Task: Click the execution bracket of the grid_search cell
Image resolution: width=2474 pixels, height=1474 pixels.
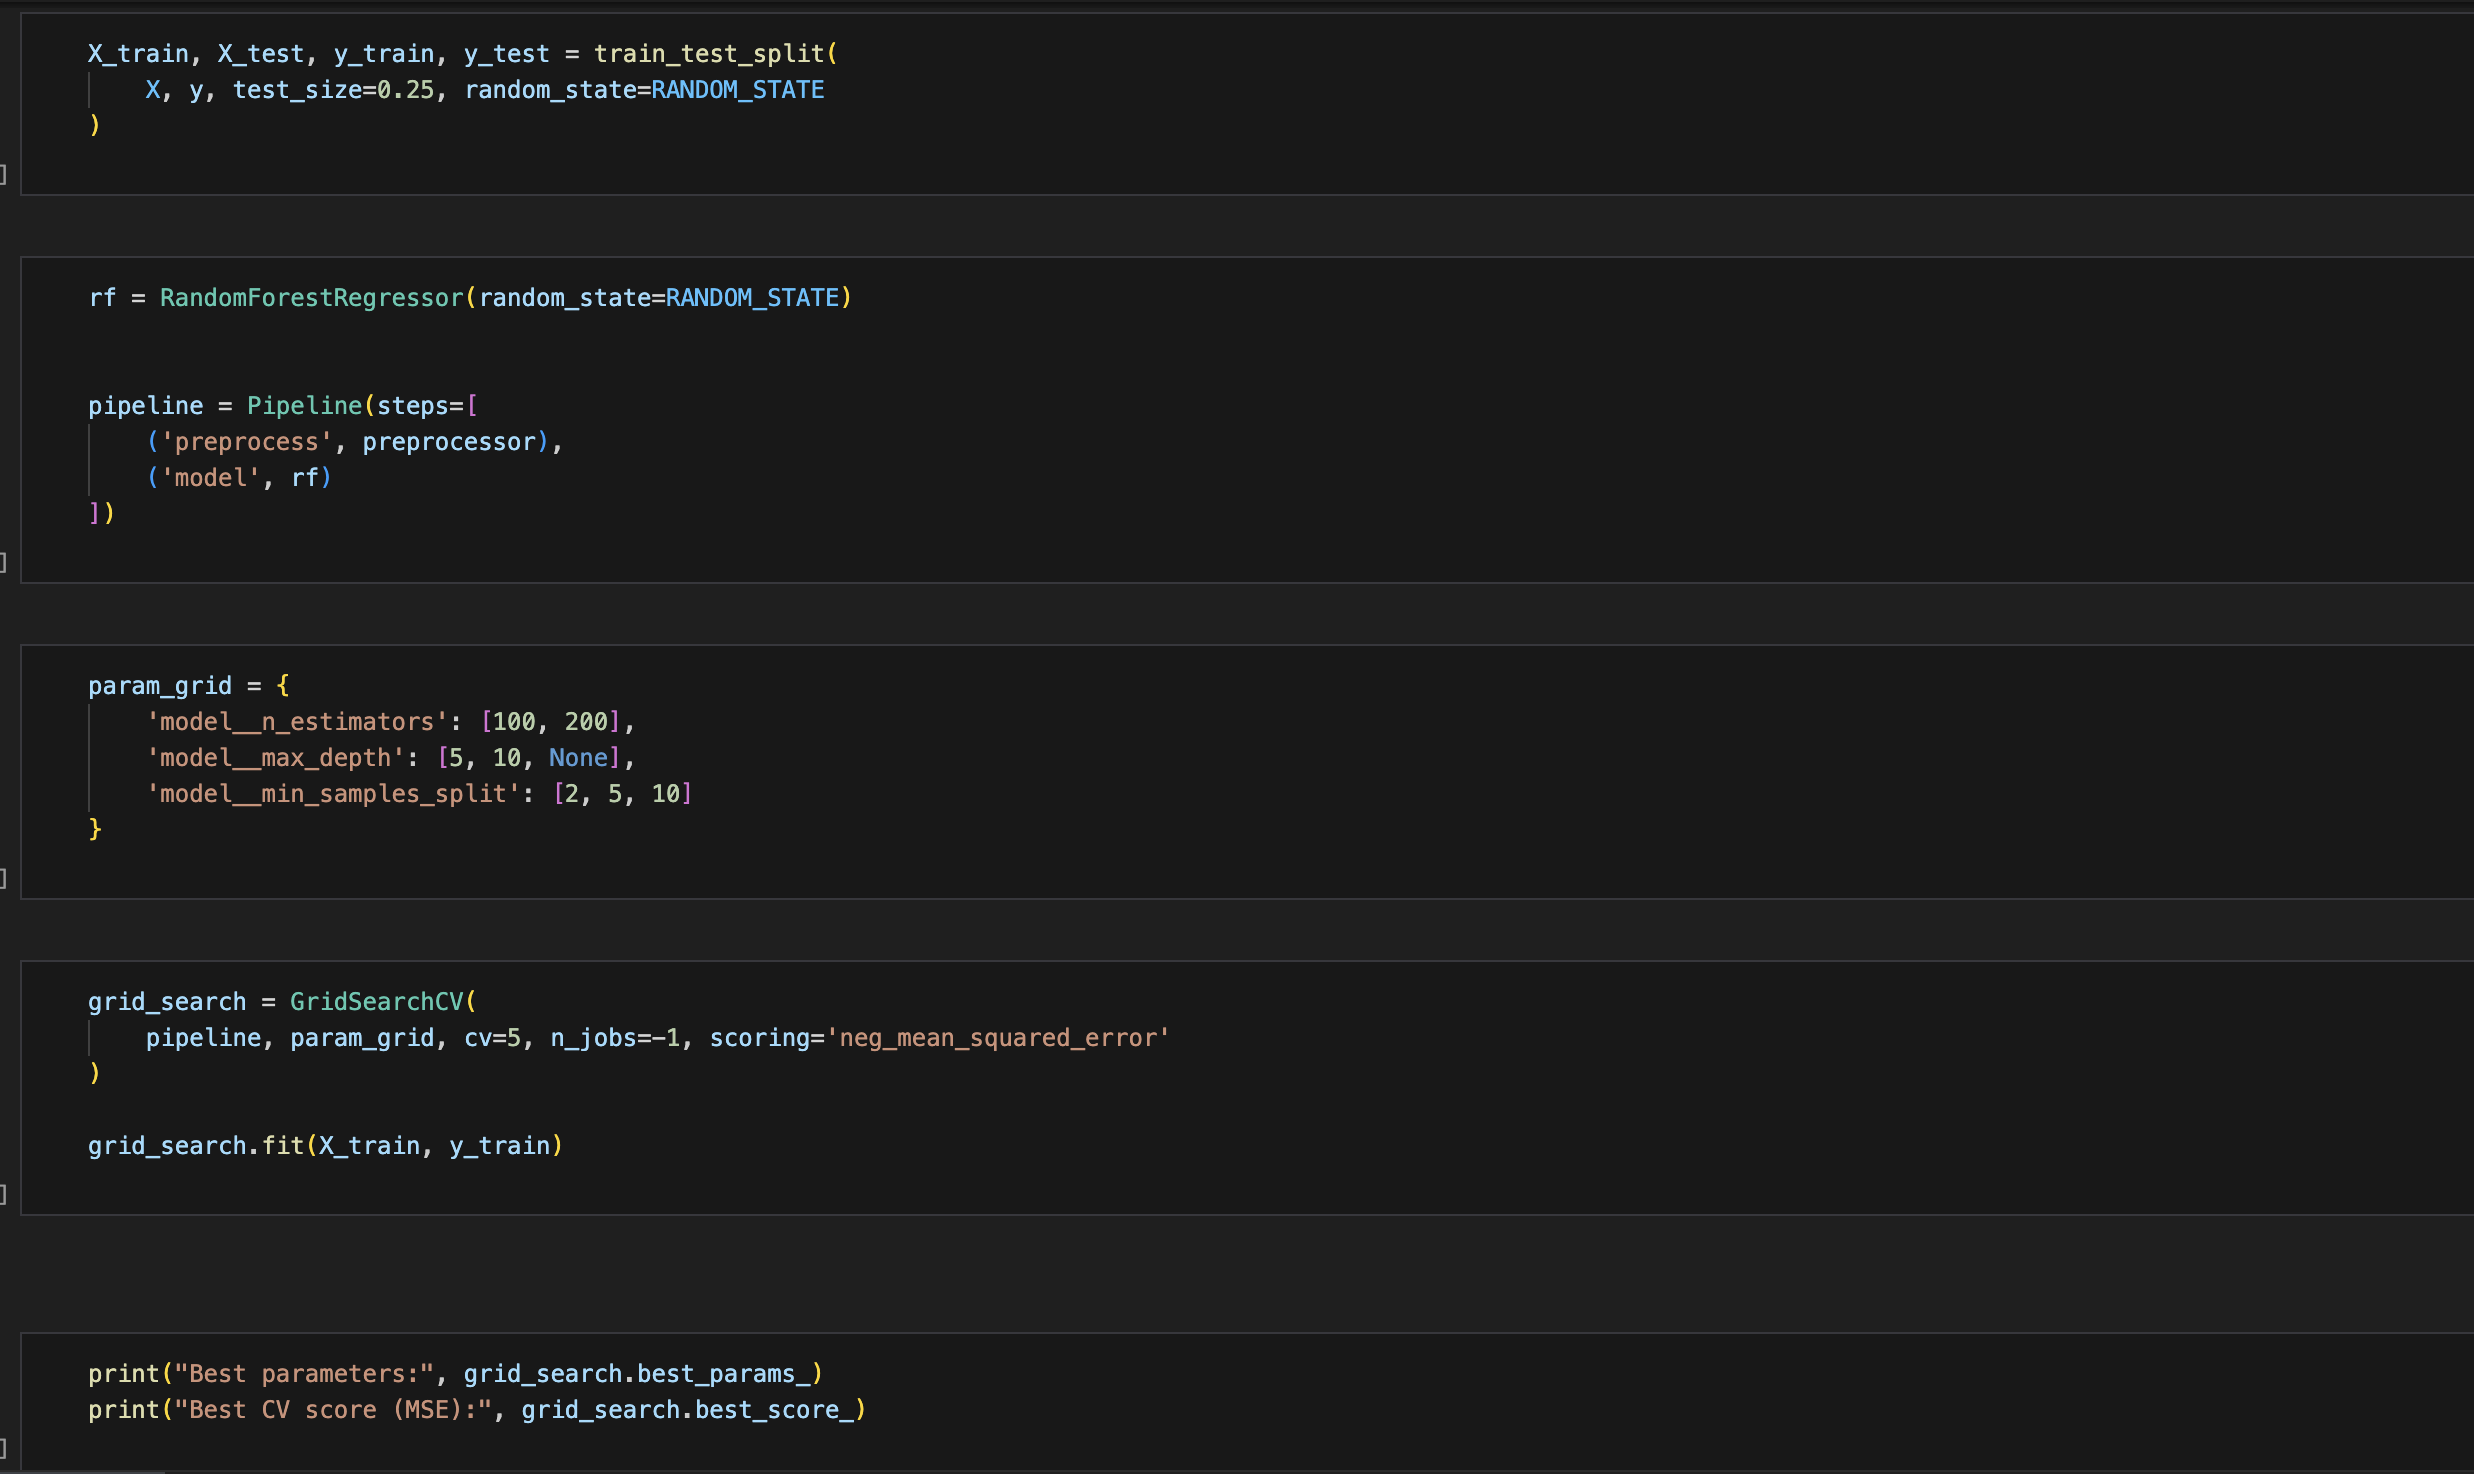Action: click(4, 1194)
